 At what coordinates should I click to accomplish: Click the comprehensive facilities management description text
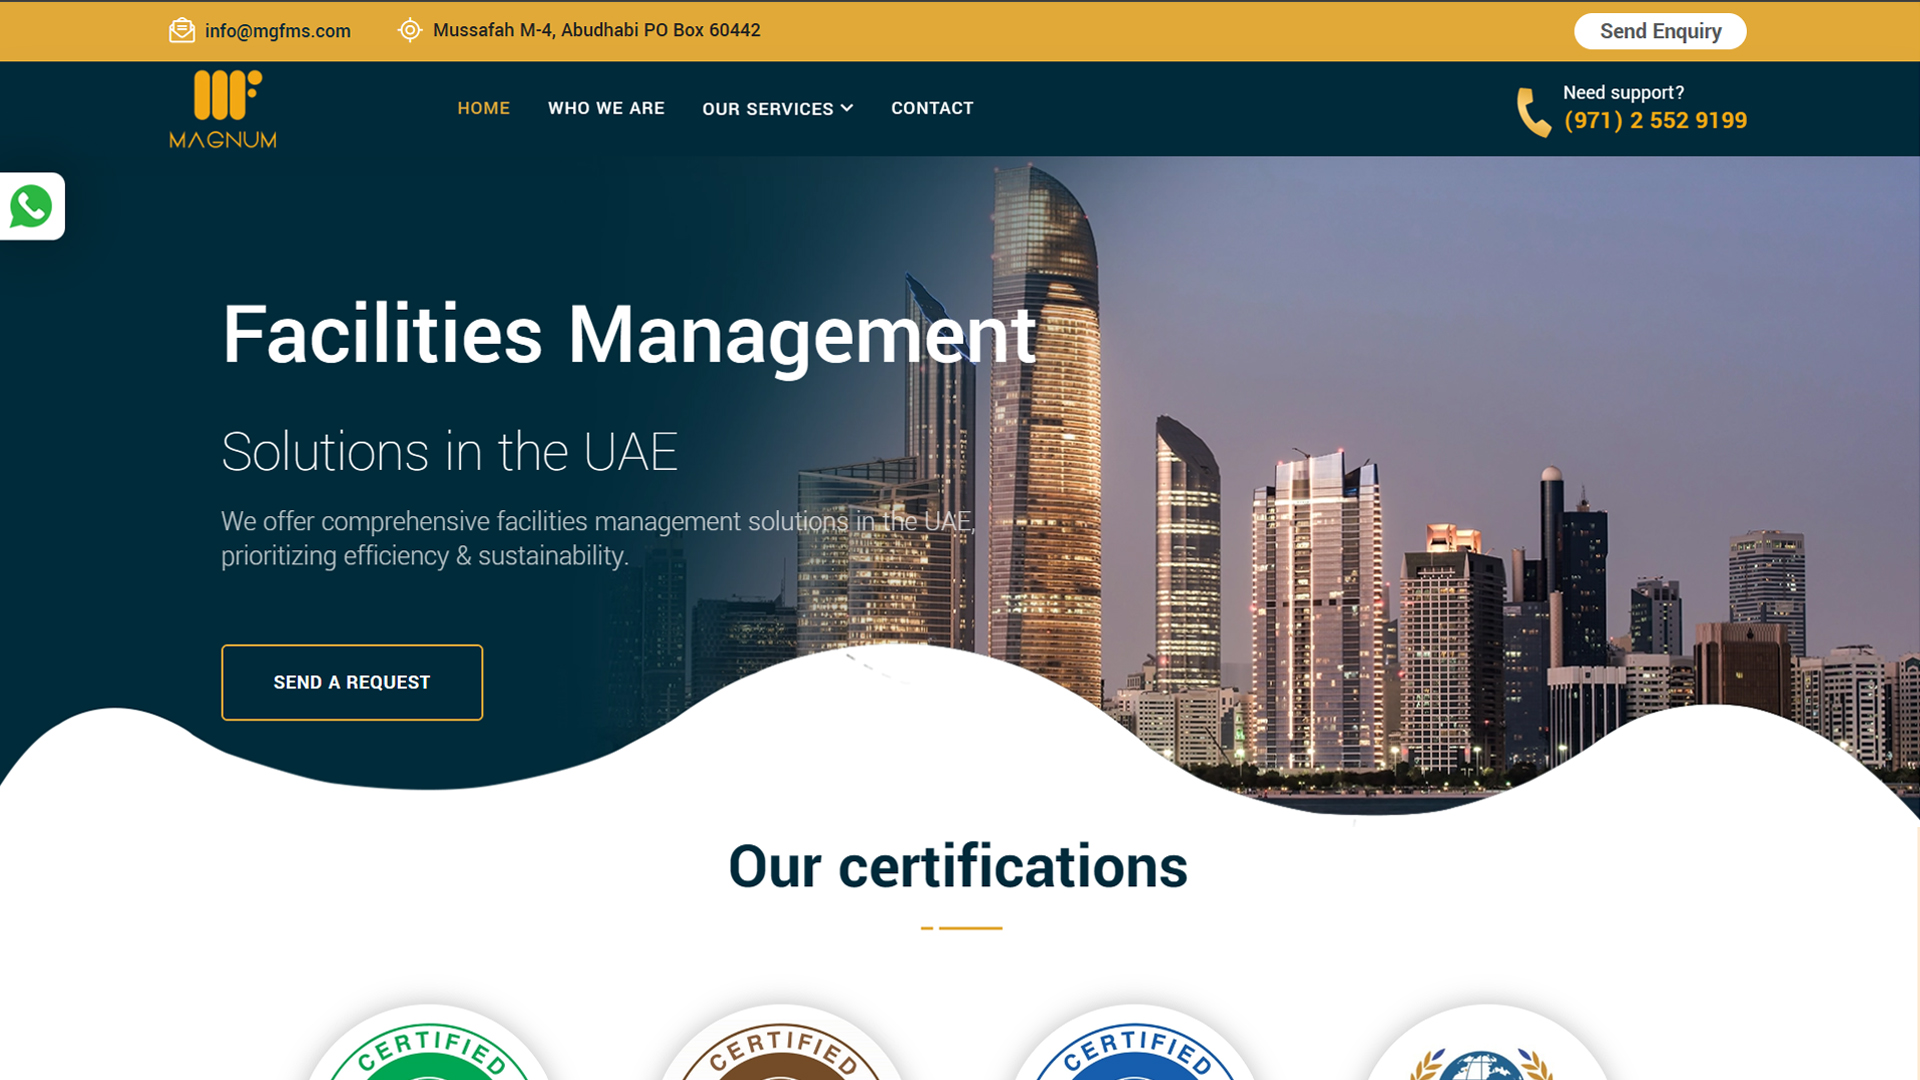tap(598, 539)
